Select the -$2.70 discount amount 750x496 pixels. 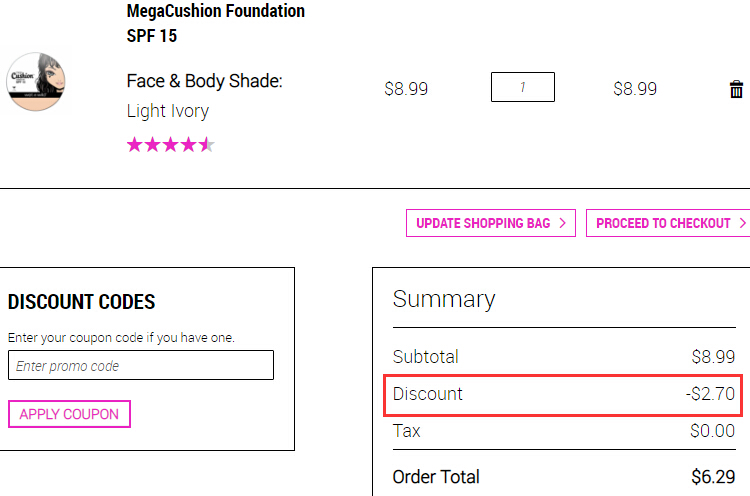pyautogui.click(x=710, y=394)
